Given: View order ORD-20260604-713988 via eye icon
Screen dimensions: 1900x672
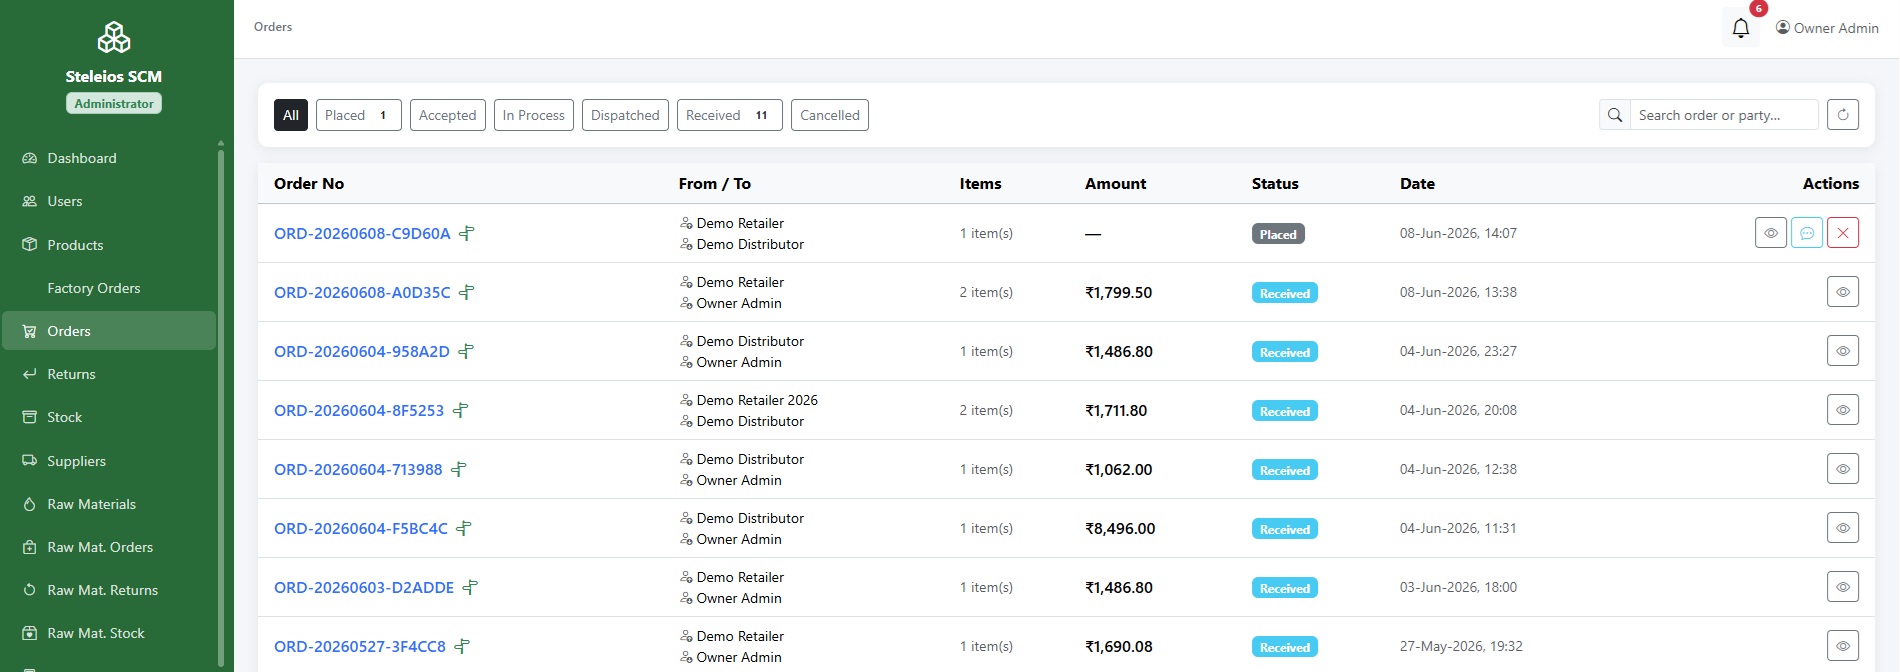Looking at the screenshot, I should click(x=1843, y=469).
